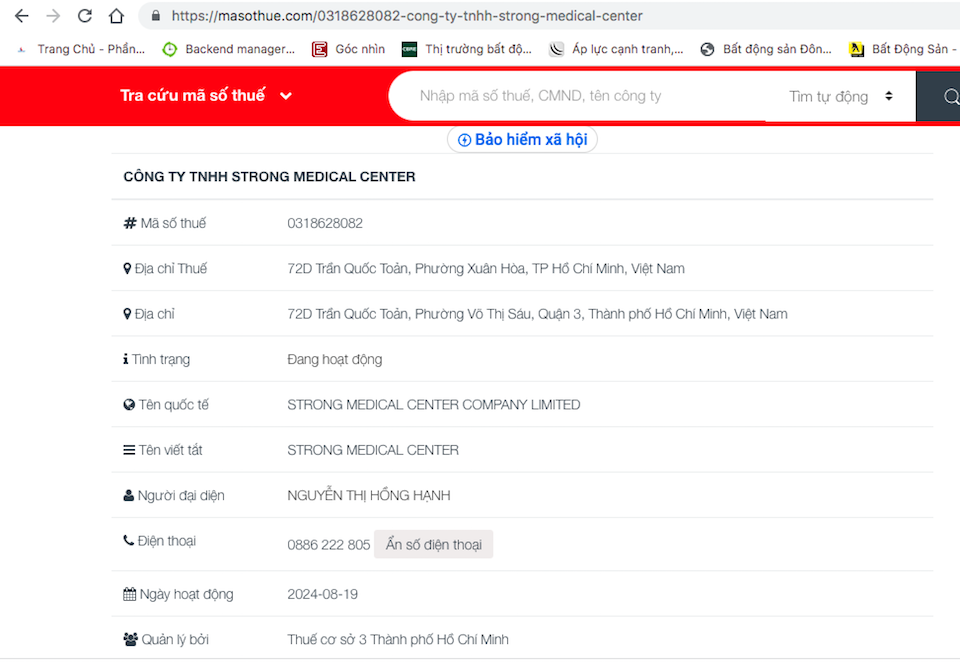Image resolution: width=960 pixels, height=664 pixels.
Task: Click the search magnifier icon
Action: point(950,96)
